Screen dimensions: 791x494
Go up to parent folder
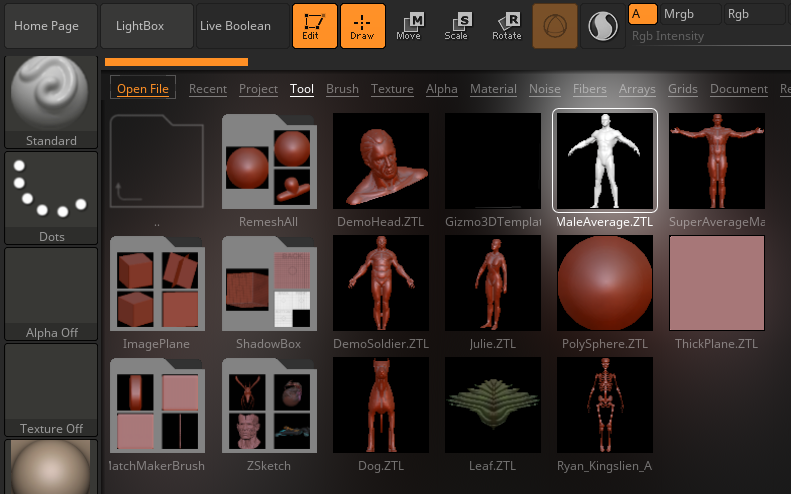(x=157, y=161)
